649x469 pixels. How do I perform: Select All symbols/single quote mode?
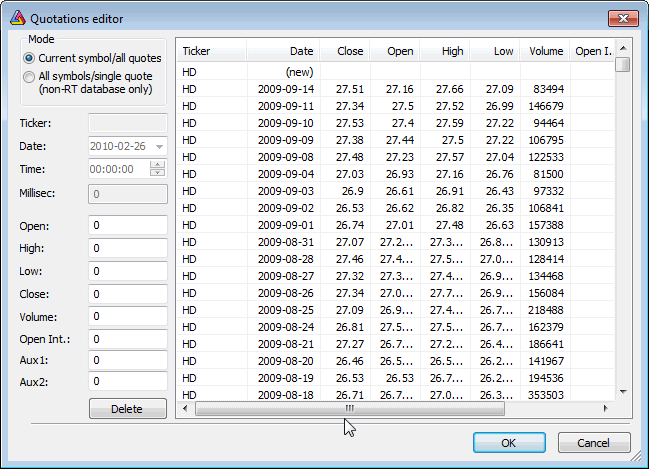click(x=29, y=76)
